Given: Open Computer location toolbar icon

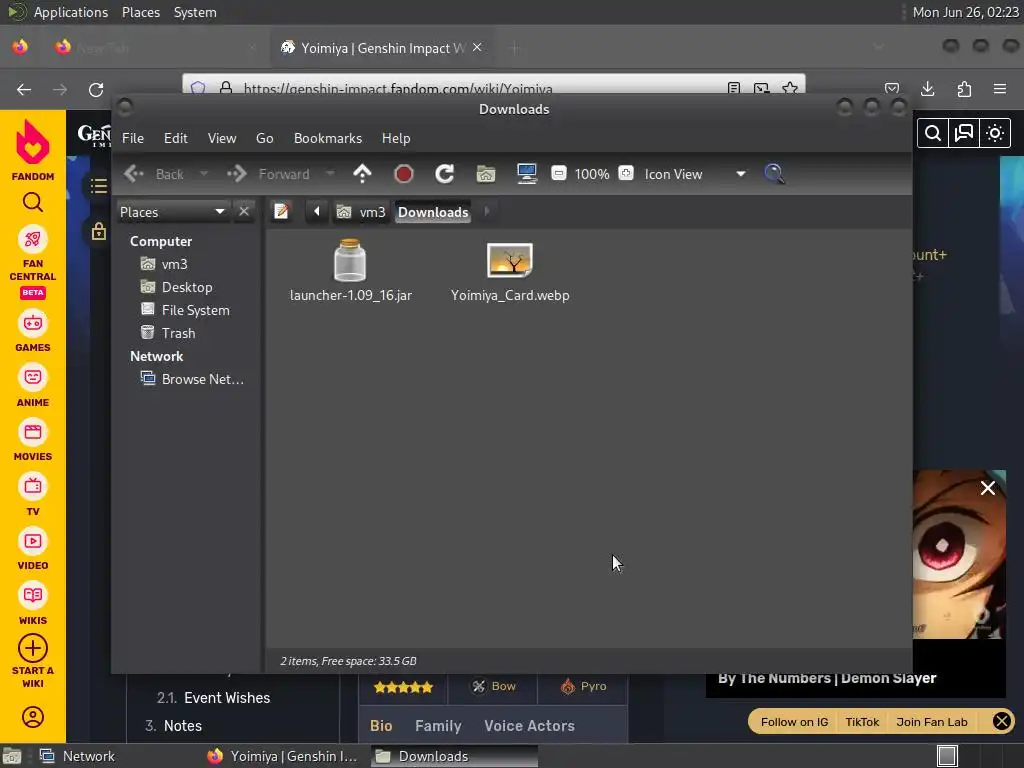Looking at the screenshot, I should (526, 174).
